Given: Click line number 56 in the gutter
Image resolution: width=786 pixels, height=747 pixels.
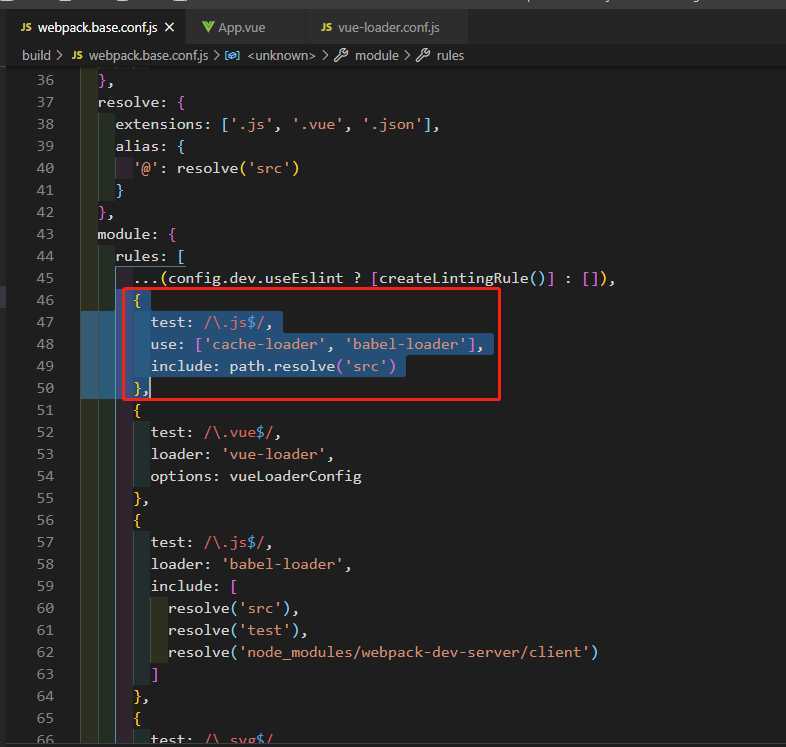Looking at the screenshot, I should coord(45,520).
